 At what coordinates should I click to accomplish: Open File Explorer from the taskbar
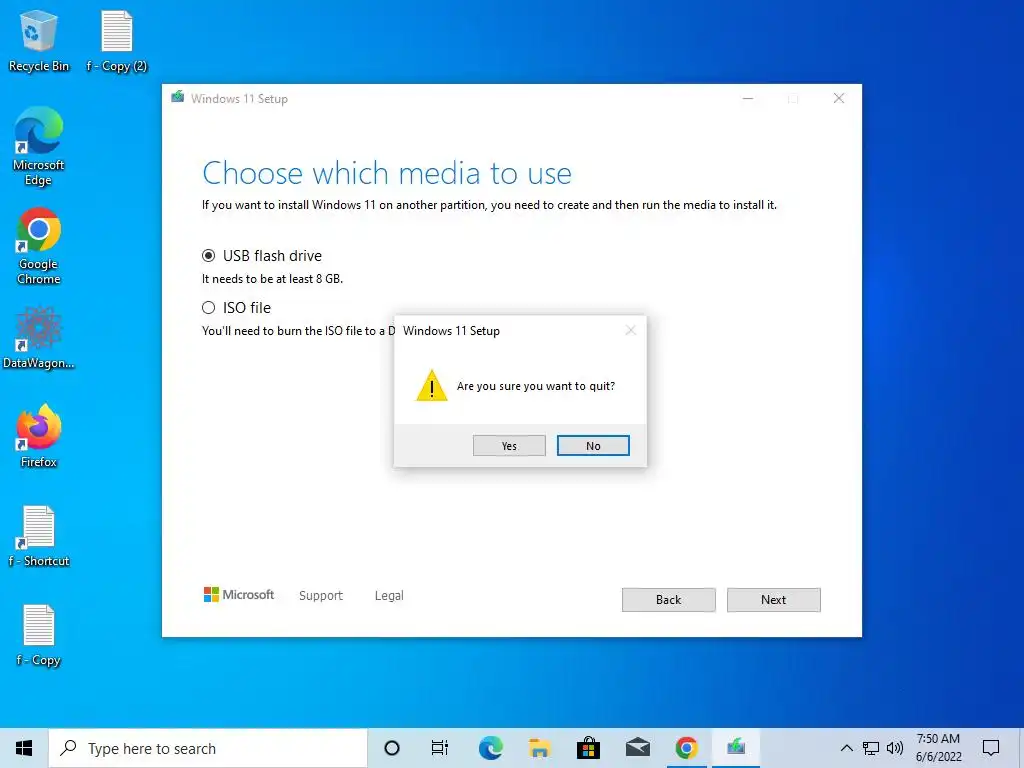coord(539,748)
